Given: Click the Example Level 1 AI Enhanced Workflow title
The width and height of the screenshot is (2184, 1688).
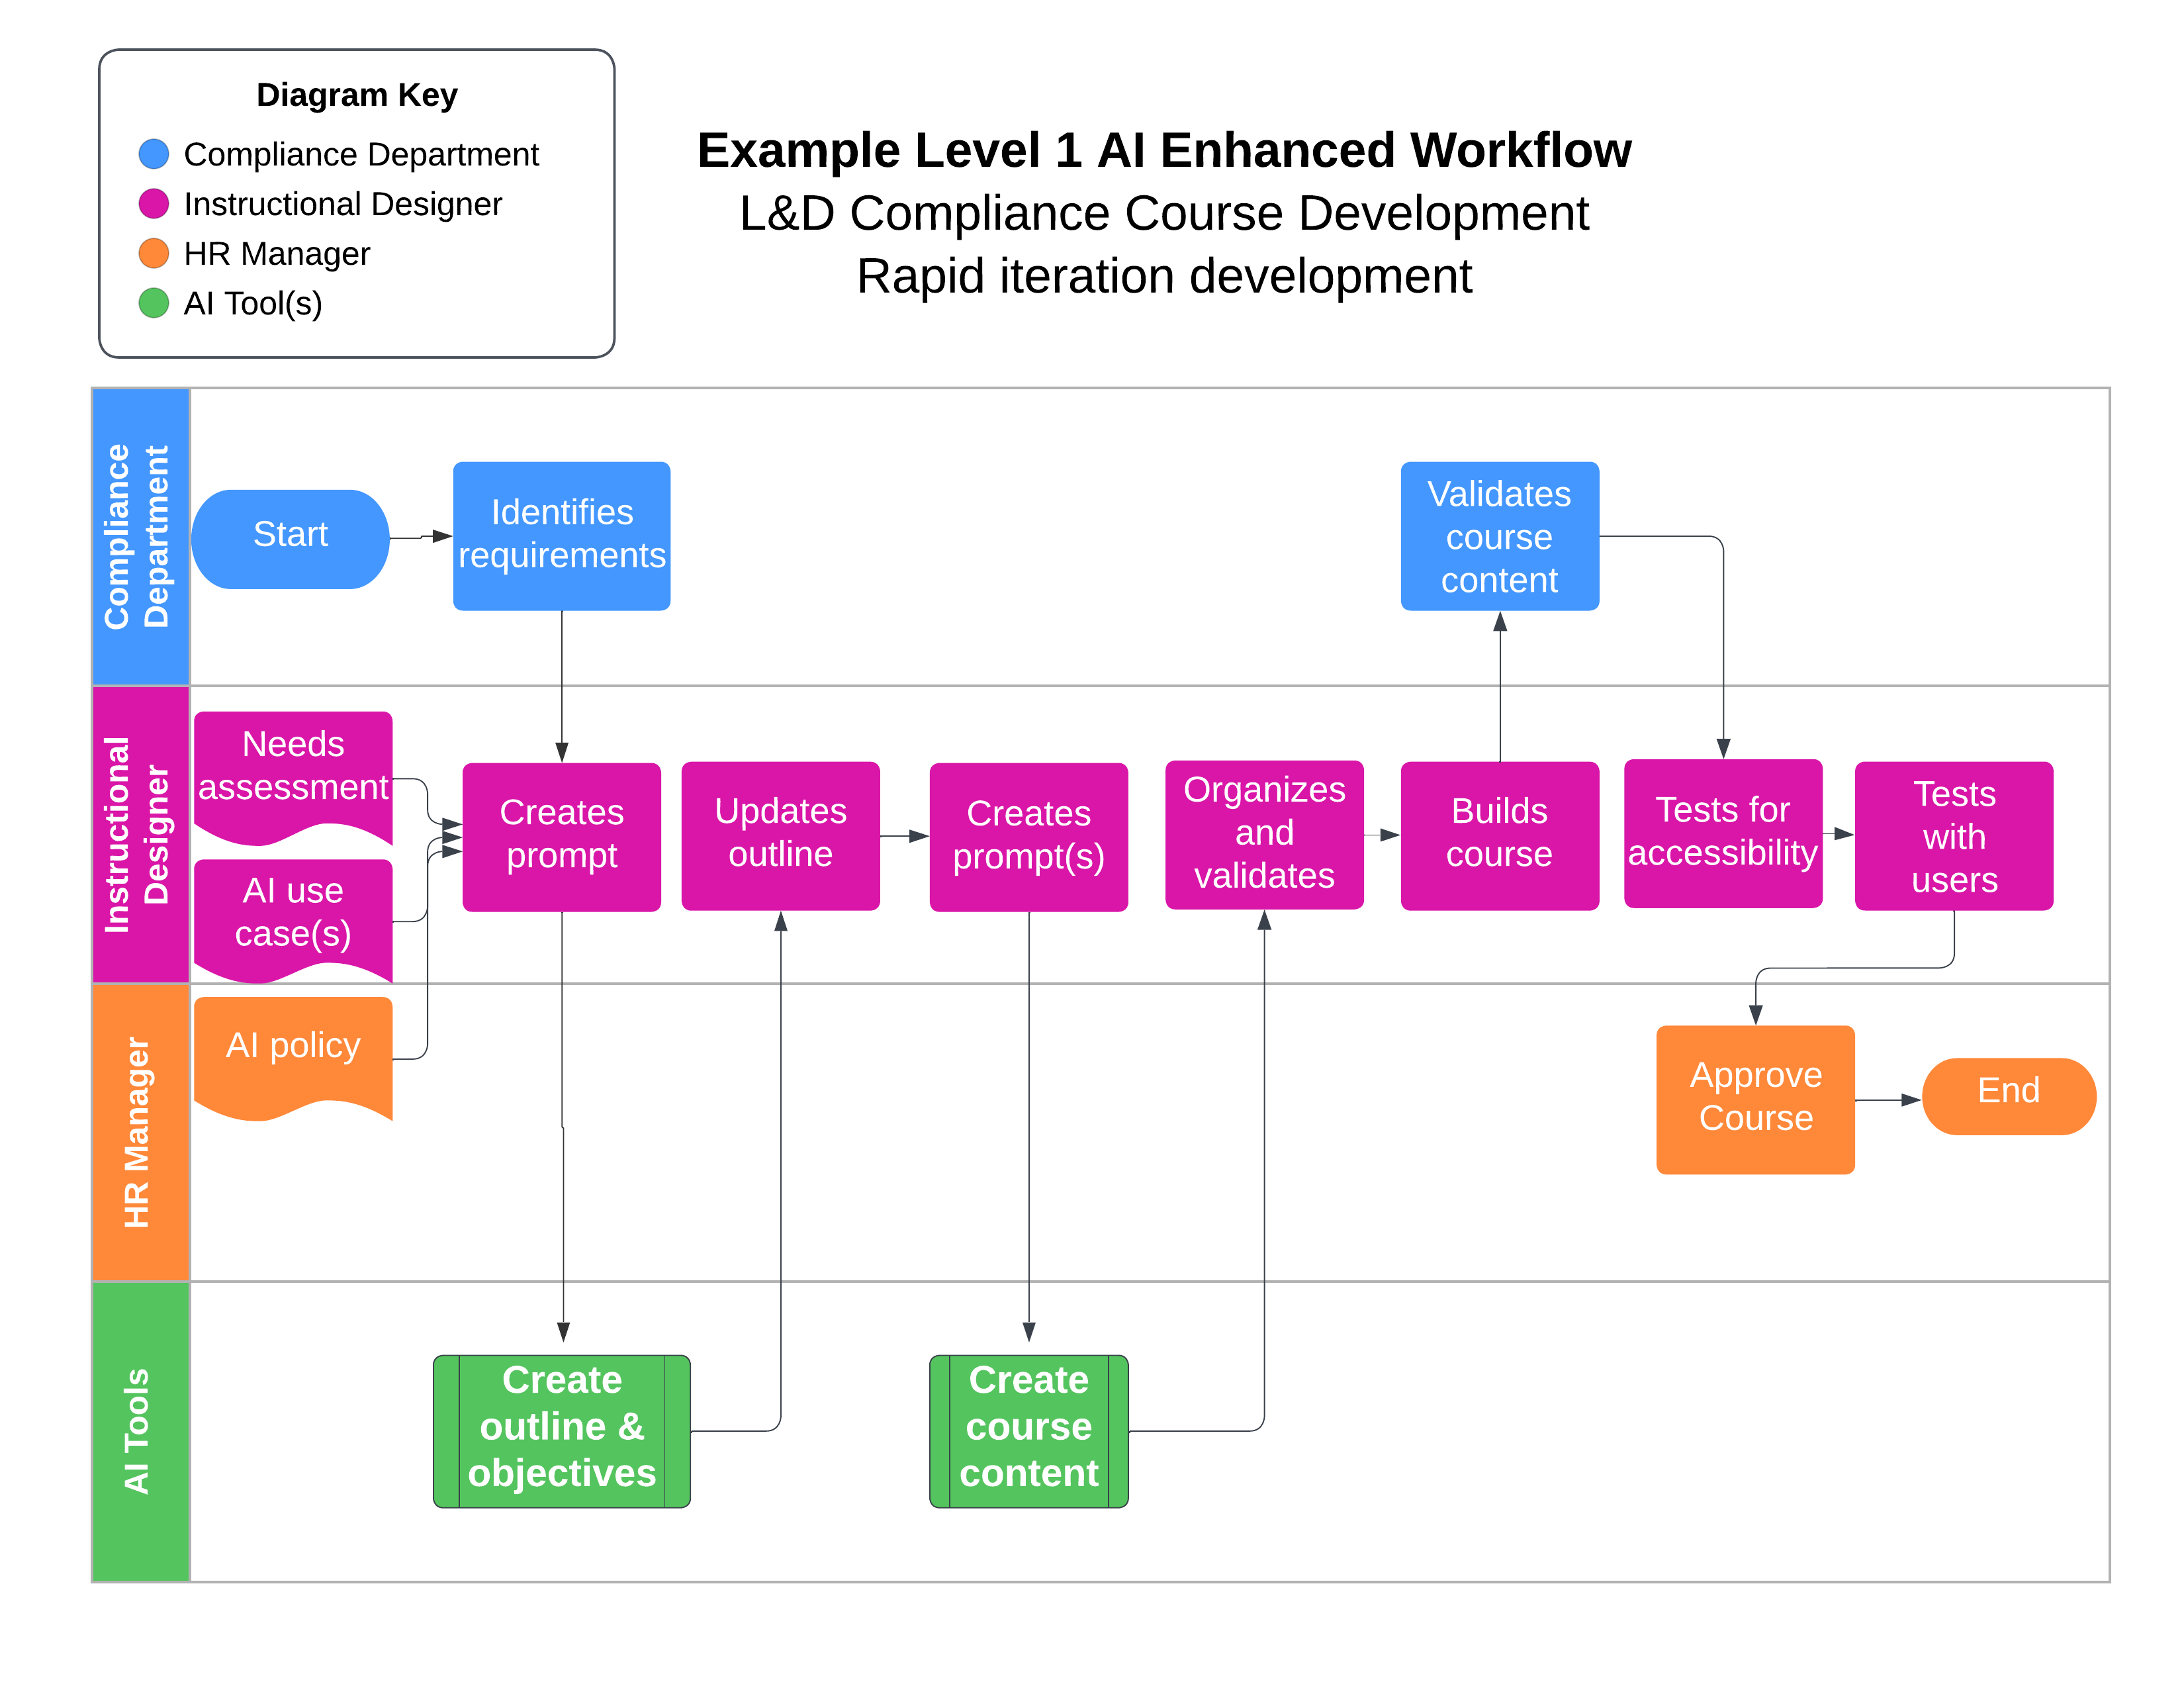Looking at the screenshot, I should [x=1164, y=151].
